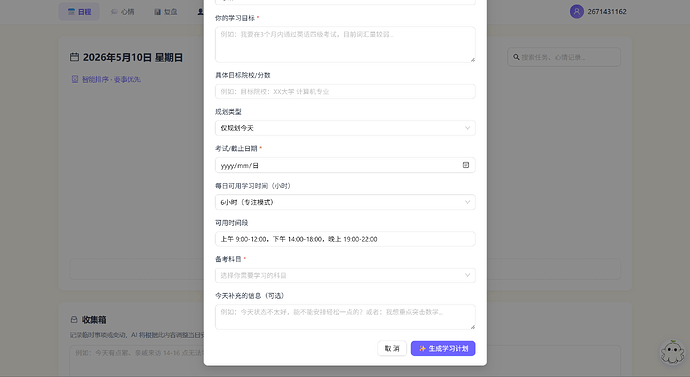Image resolution: width=690 pixels, height=377 pixels.
Task: Click the resize handle of the 今天补充的信息 text area
Action: (x=473, y=326)
